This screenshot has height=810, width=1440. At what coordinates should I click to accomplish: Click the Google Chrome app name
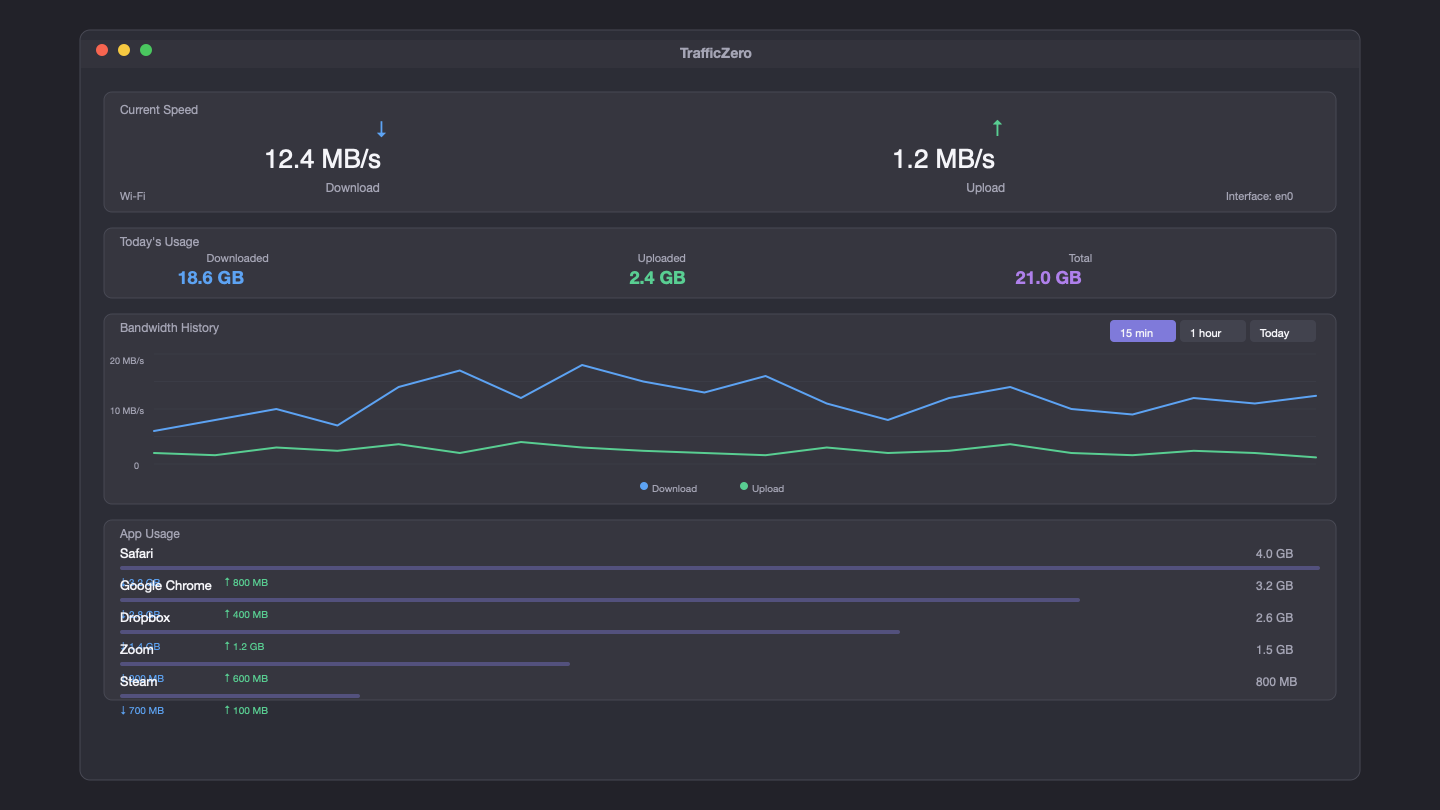166,585
